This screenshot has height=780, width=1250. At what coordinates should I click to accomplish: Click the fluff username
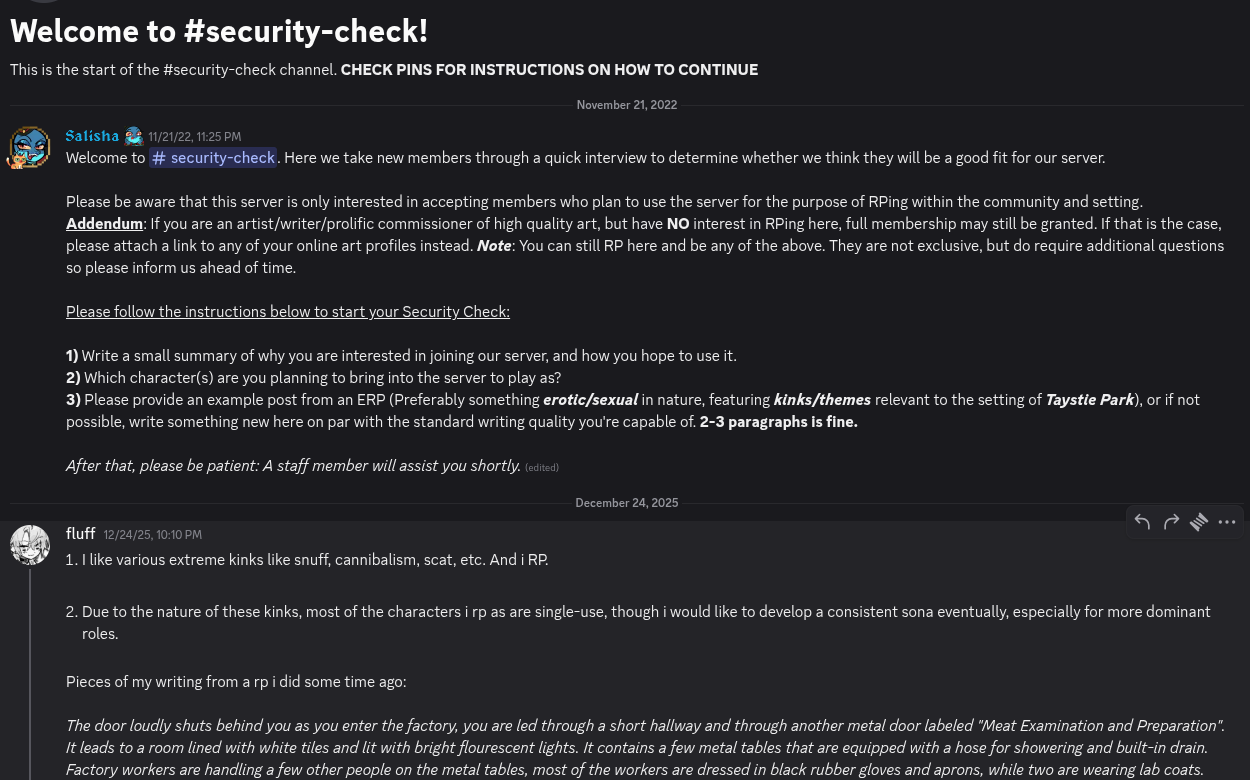pyautogui.click(x=81, y=534)
